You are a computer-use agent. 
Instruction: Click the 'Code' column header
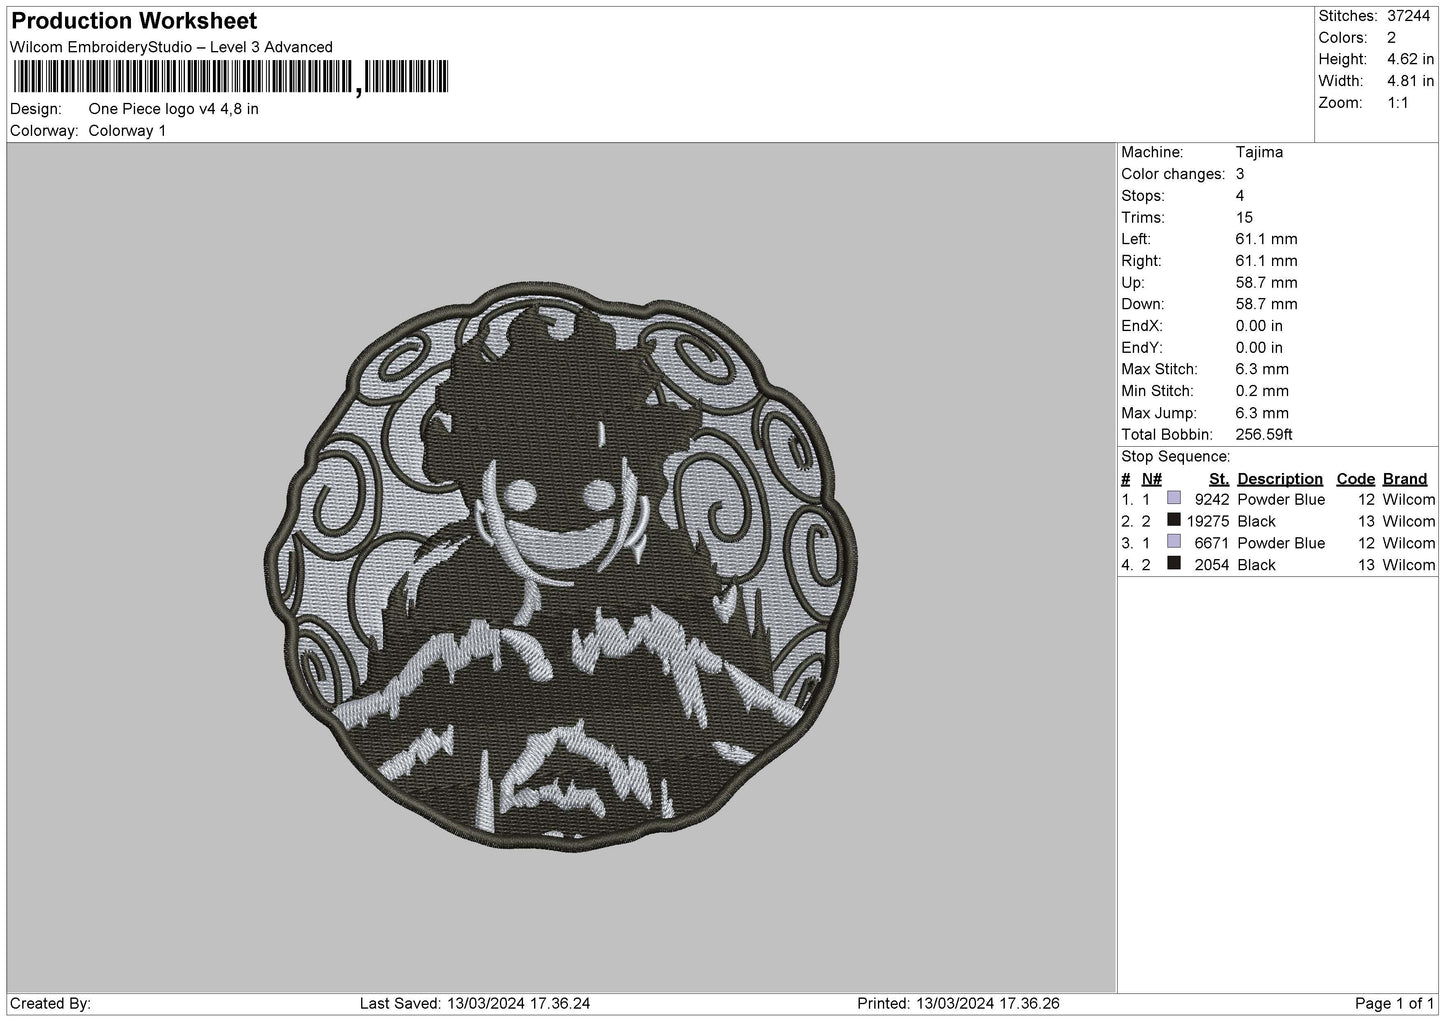pos(1356,479)
